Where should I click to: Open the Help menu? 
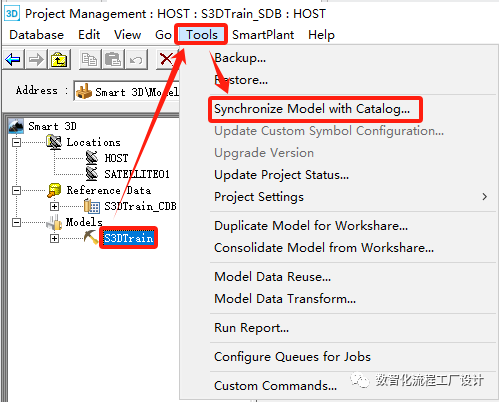[x=321, y=35]
